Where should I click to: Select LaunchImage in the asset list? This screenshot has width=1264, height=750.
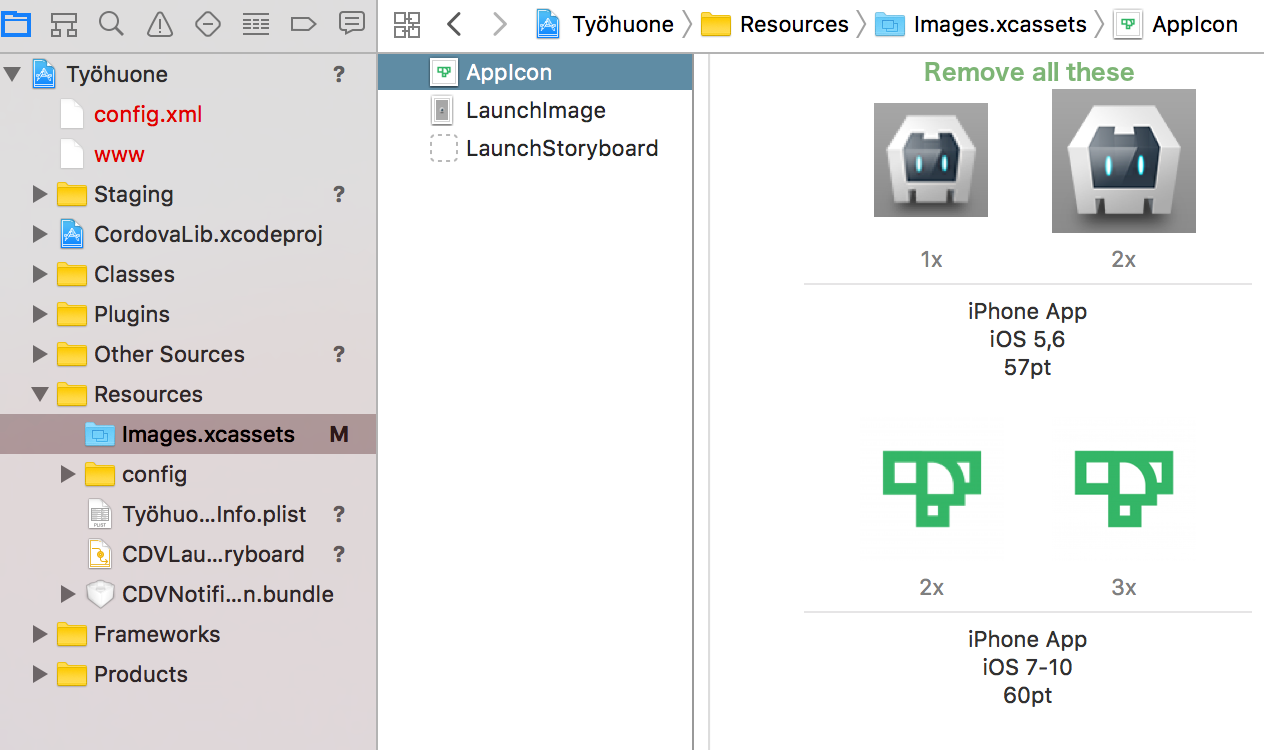click(x=535, y=110)
